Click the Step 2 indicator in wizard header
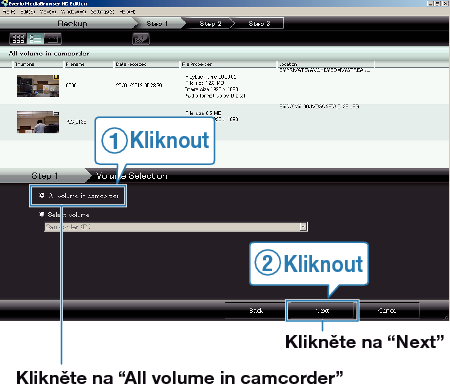 (x=210, y=23)
